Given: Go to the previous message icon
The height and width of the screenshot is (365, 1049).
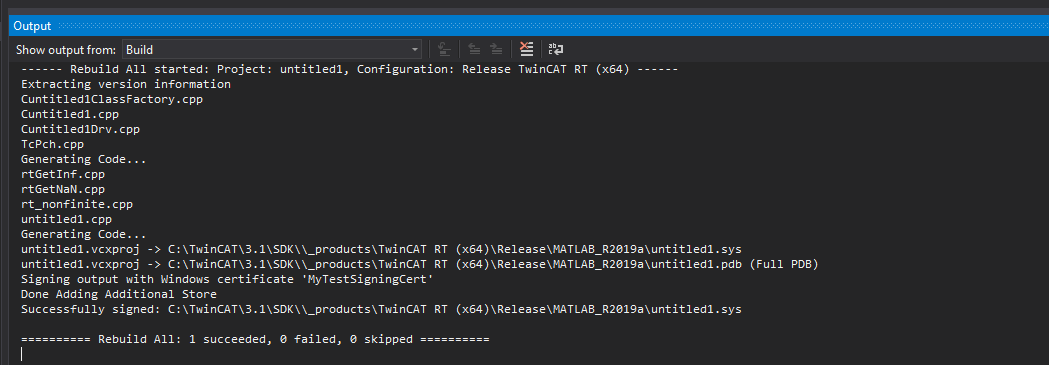Looking at the screenshot, I should pos(474,49).
